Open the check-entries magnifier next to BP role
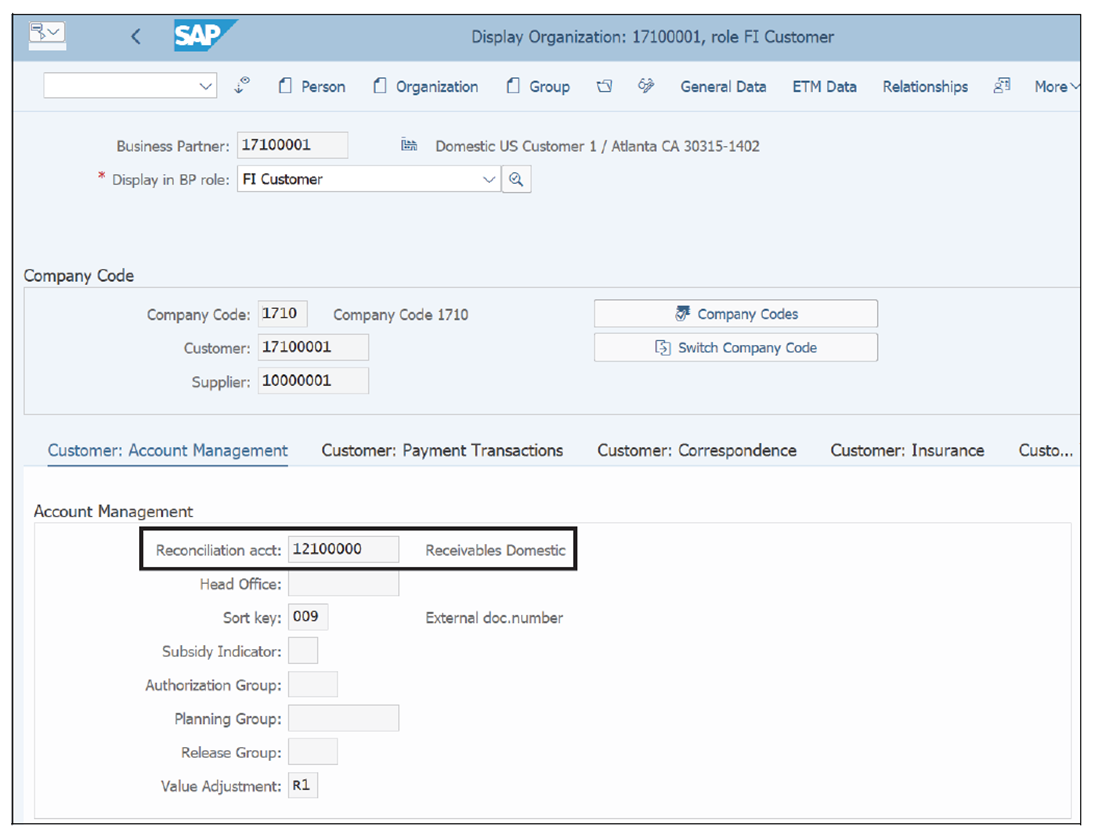 pos(516,178)
